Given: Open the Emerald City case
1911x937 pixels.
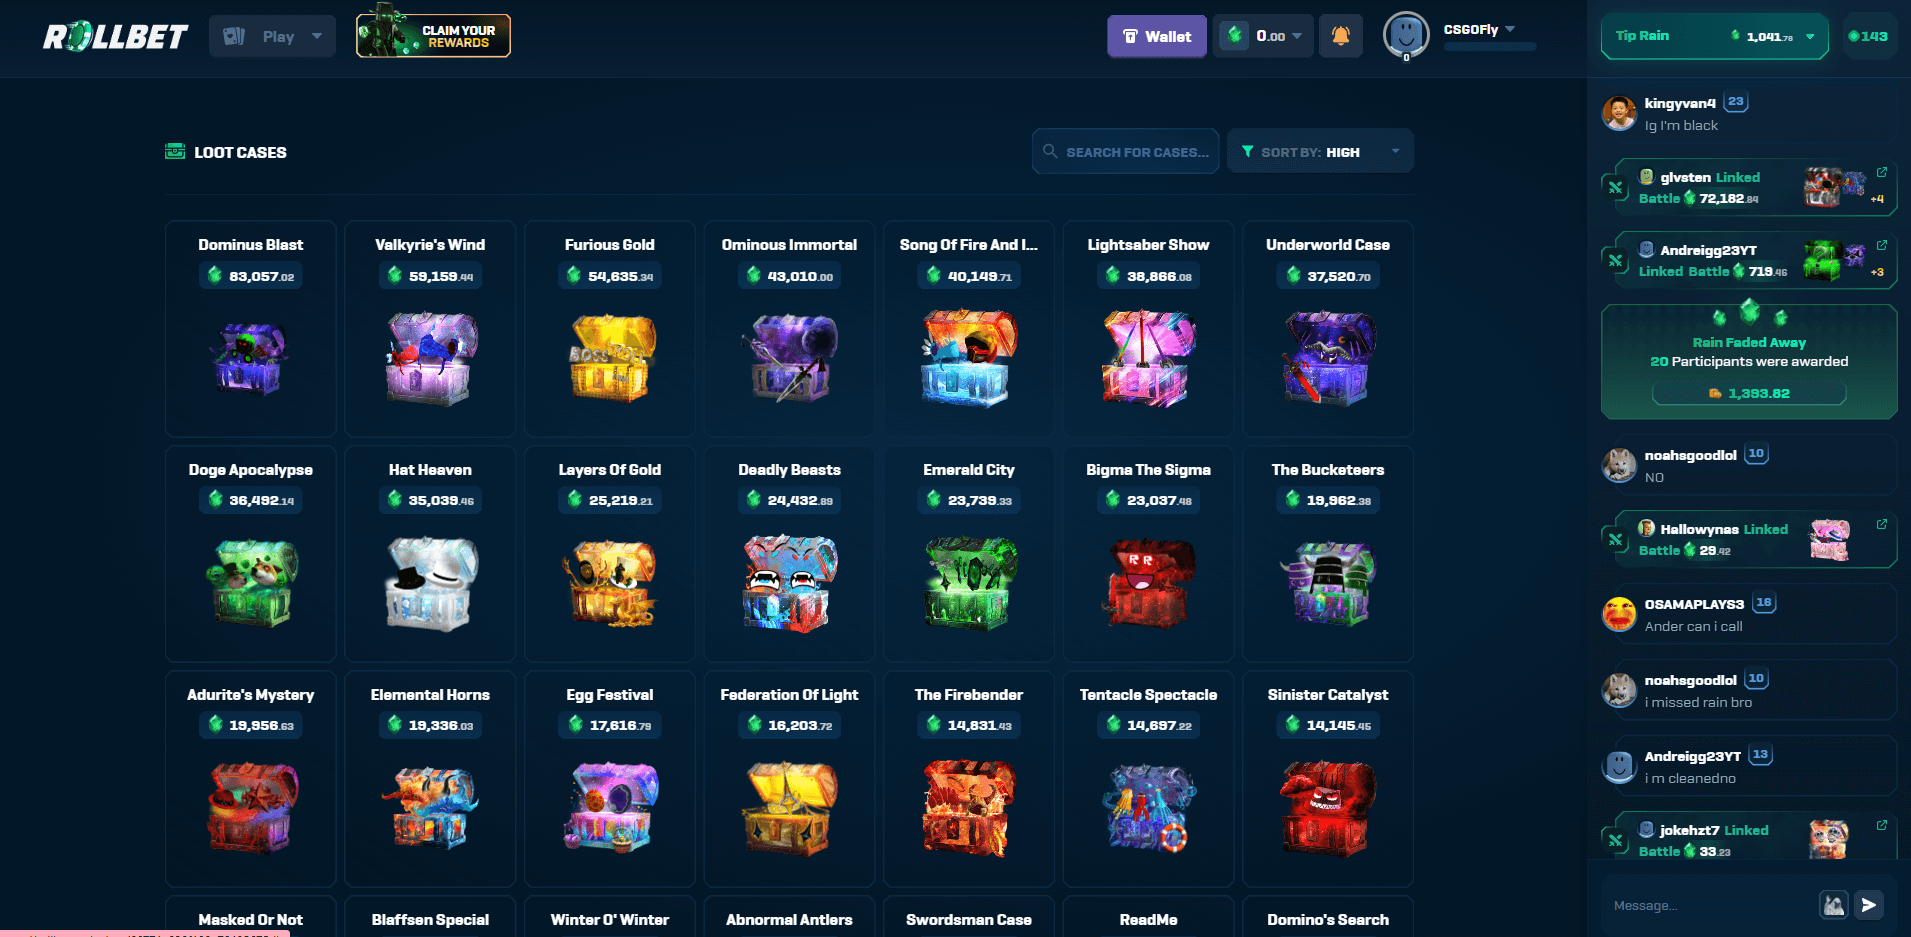Looking at the screenshot, I should pos(968,553).
